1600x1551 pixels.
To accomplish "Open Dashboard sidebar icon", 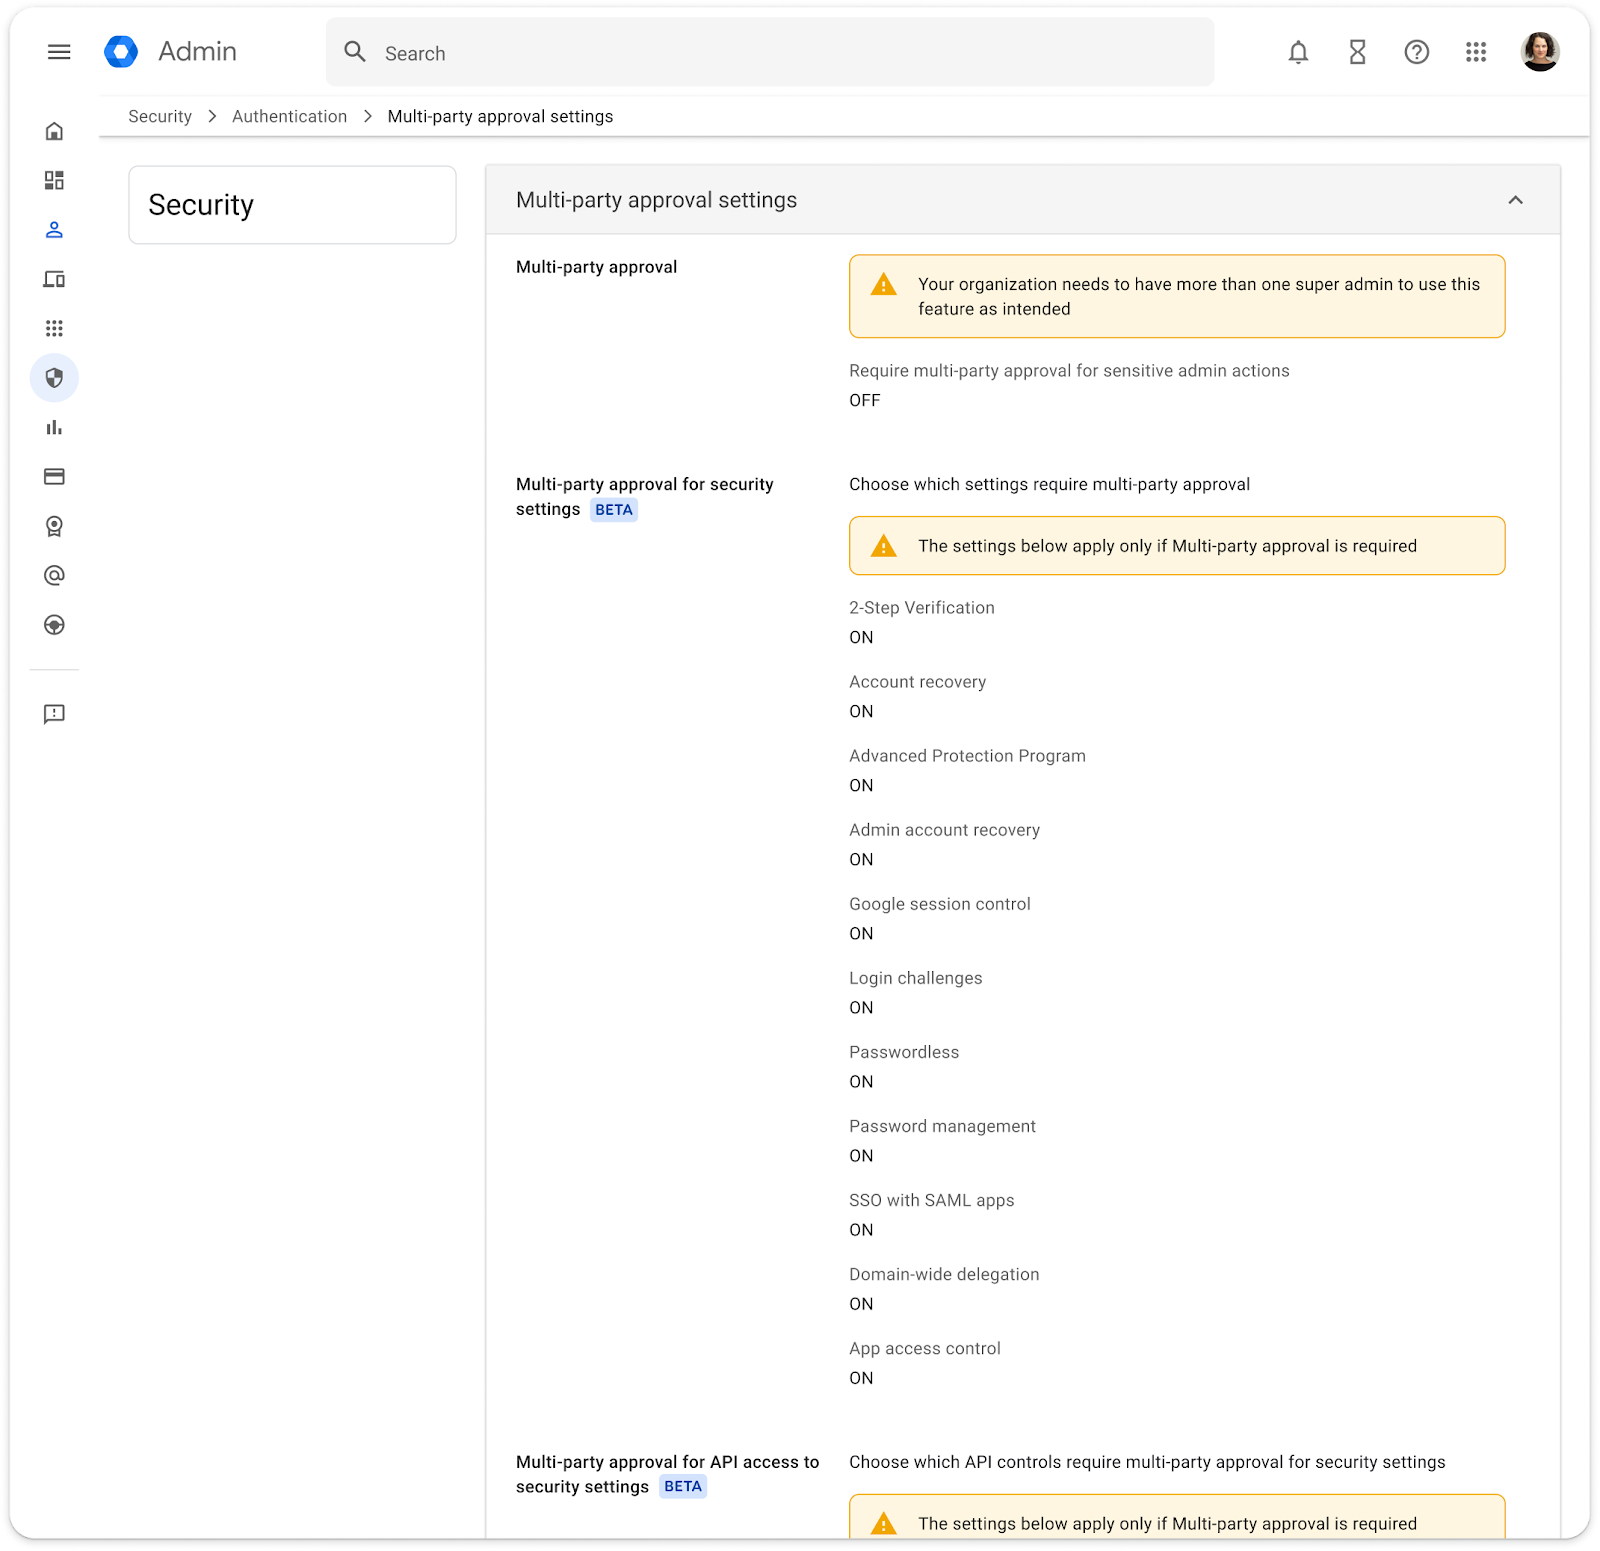I will click(54, 180).
